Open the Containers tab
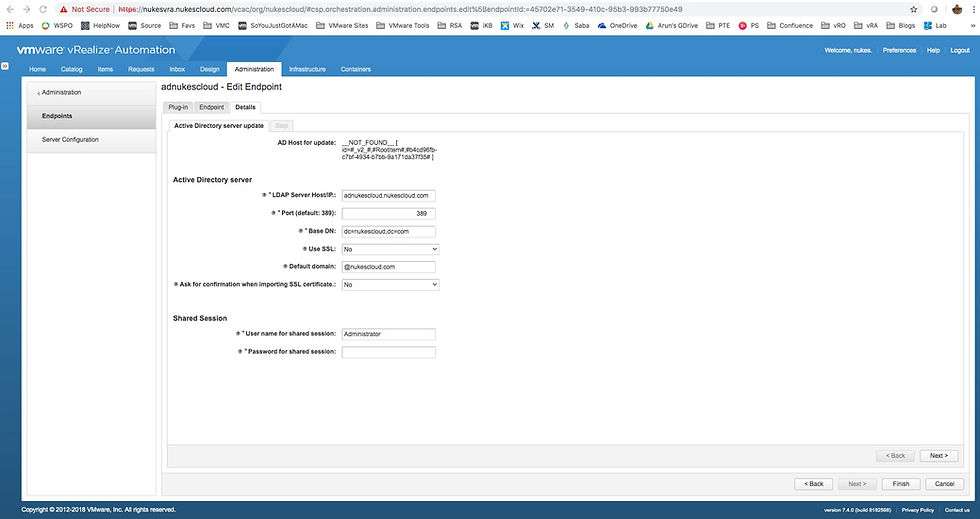The image size is (980, 519). click(x=356, y=69)
